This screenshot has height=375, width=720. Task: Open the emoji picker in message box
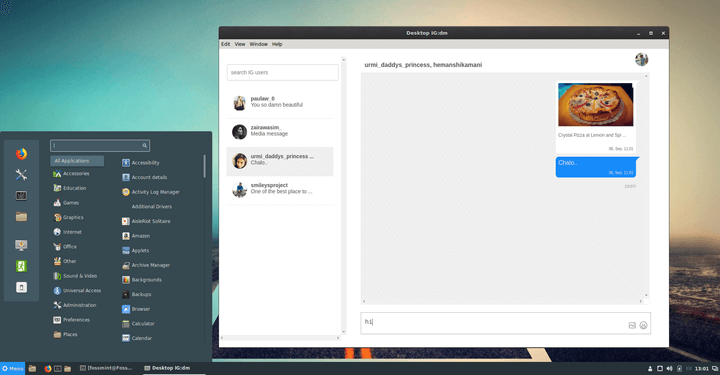click(x=643, y=325)
